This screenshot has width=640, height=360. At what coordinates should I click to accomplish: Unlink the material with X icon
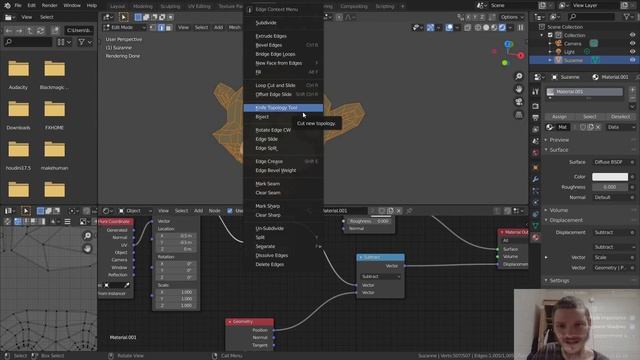[x=598, y=127]
